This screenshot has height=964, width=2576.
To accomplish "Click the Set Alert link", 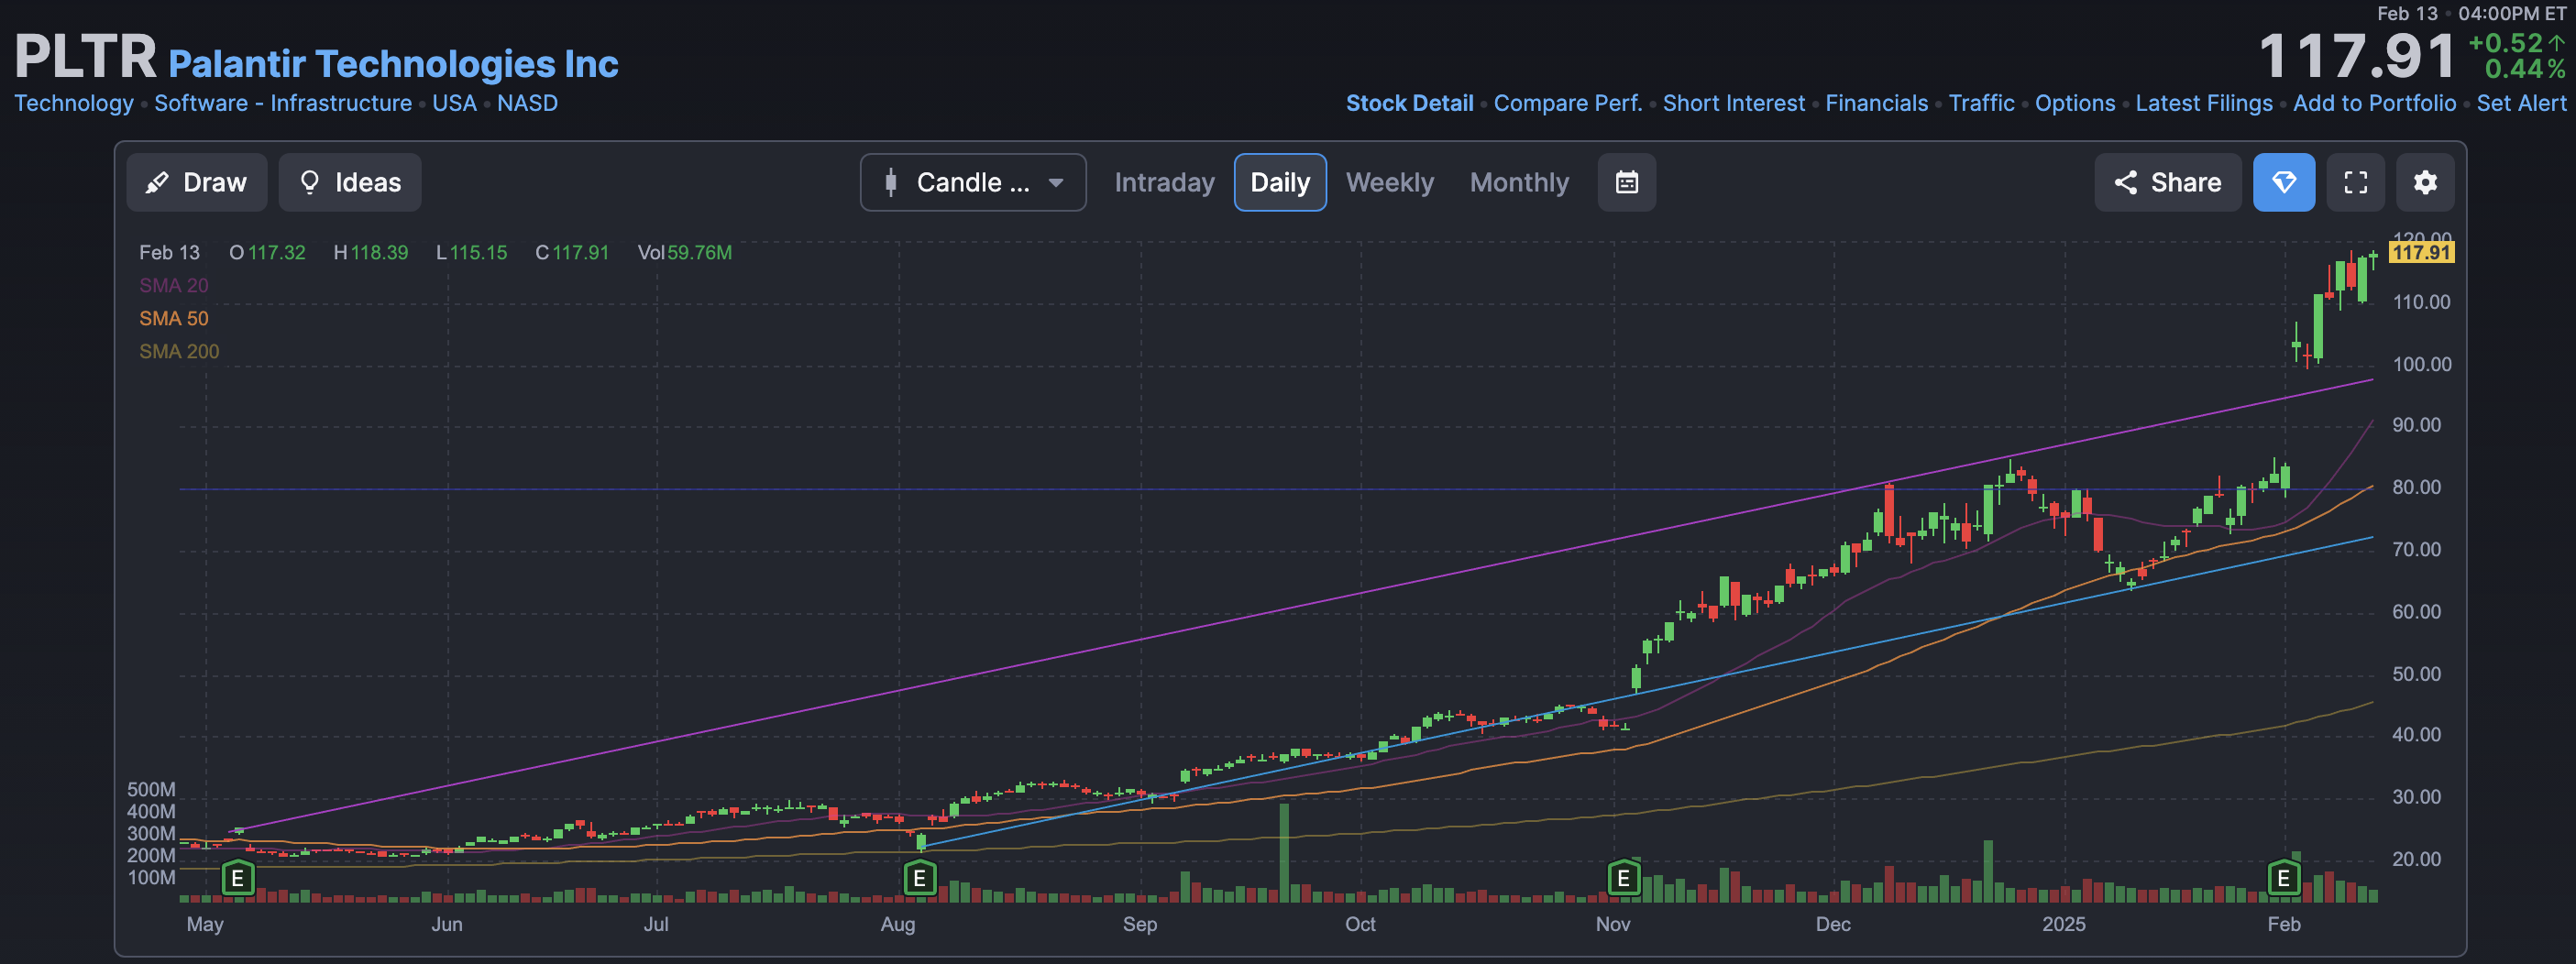I will 2521,103.
